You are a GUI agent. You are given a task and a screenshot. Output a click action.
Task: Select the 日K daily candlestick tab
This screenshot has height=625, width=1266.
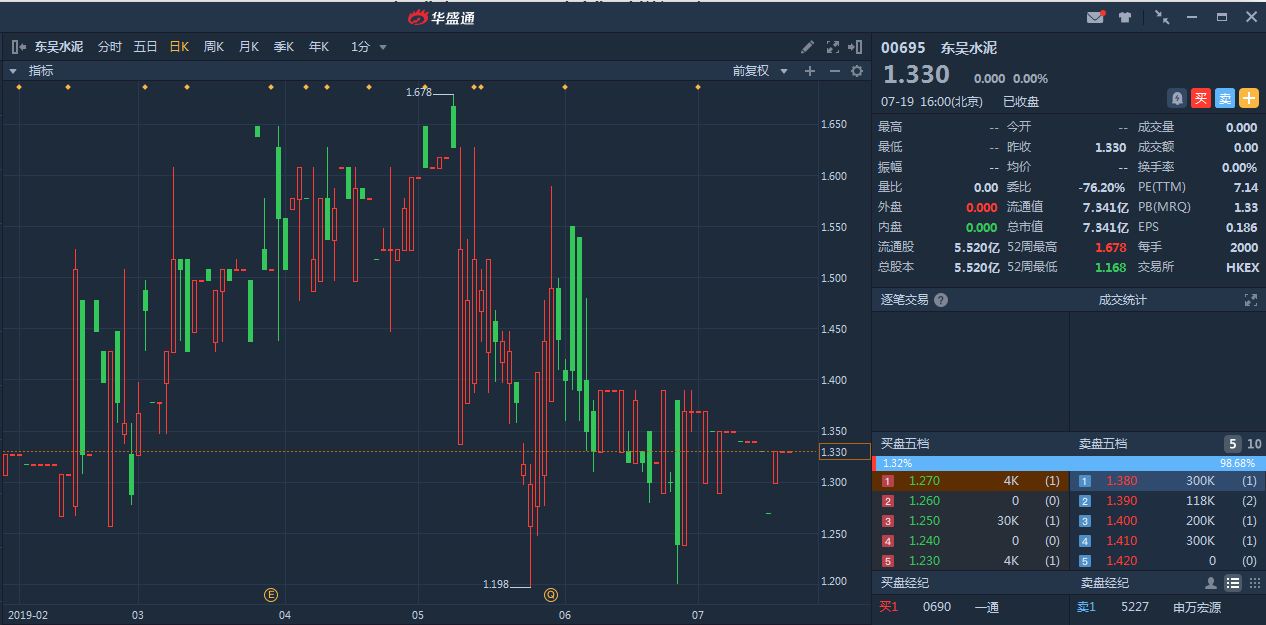[179, 47]
